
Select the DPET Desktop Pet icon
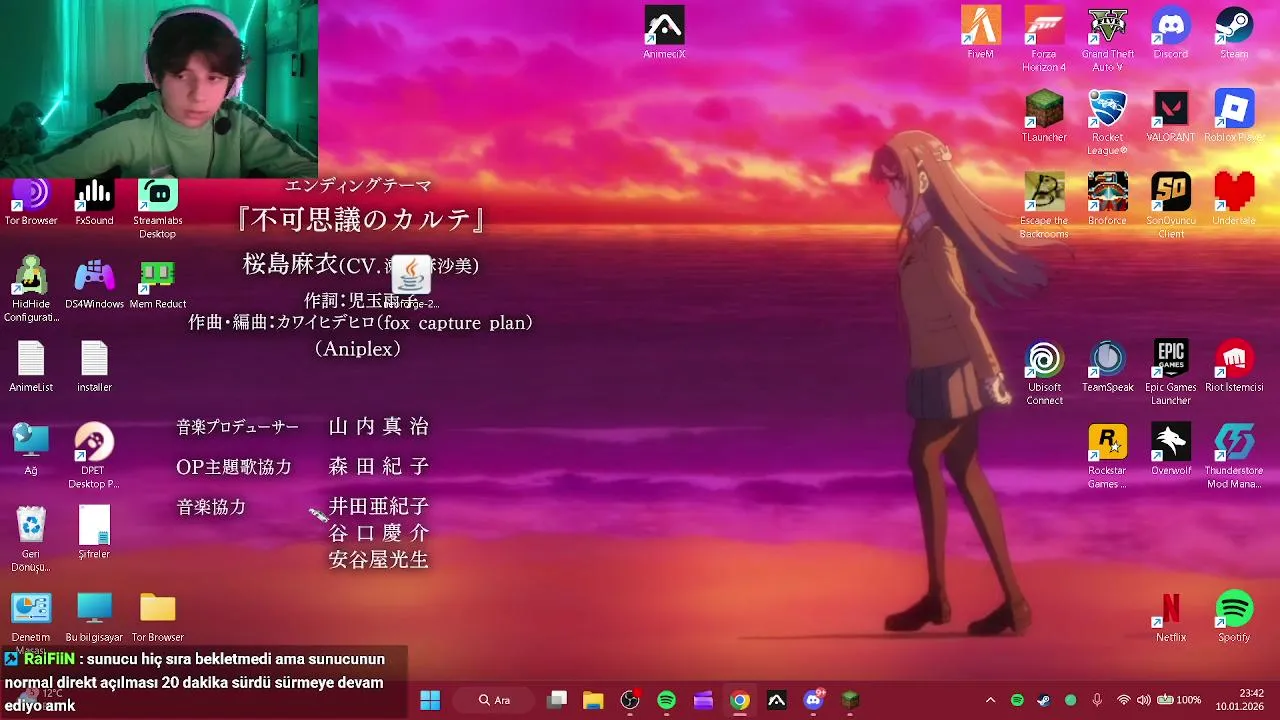(x=94, y=455)
